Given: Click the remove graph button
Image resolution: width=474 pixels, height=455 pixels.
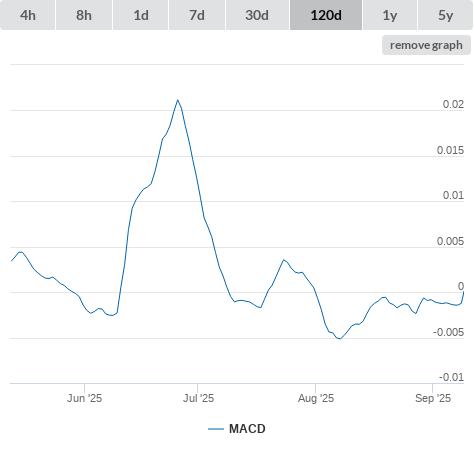Looking at the screenshot, I should (x=426, y=45).
